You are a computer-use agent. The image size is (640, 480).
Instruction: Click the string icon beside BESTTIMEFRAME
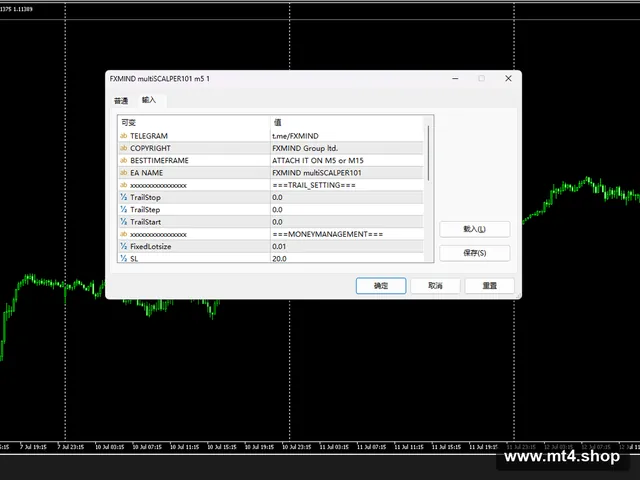[x=124, y=160]
